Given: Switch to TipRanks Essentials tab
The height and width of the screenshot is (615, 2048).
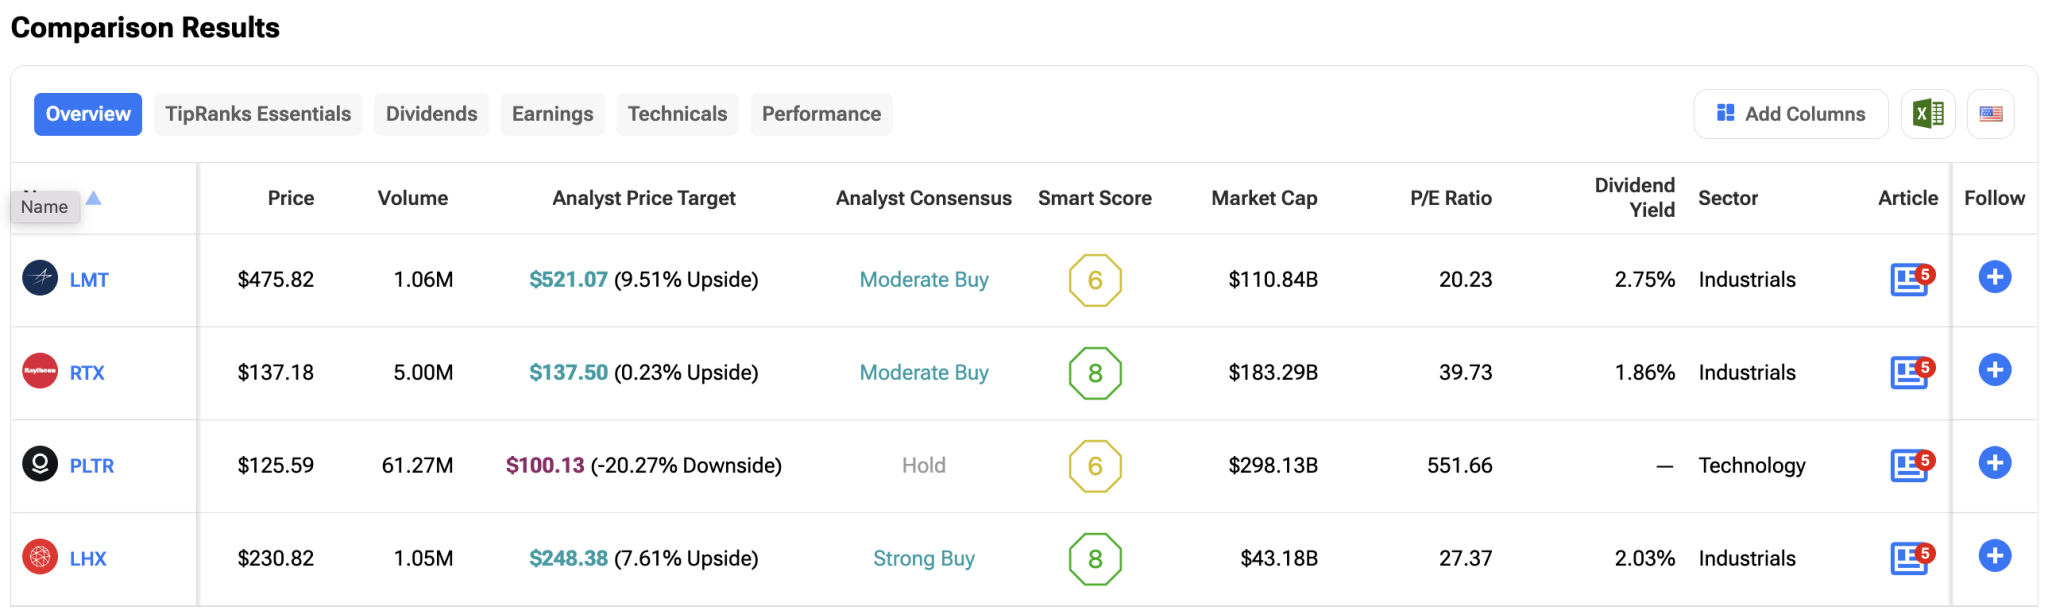Looking at the screenshot, I should pos(258,114).
